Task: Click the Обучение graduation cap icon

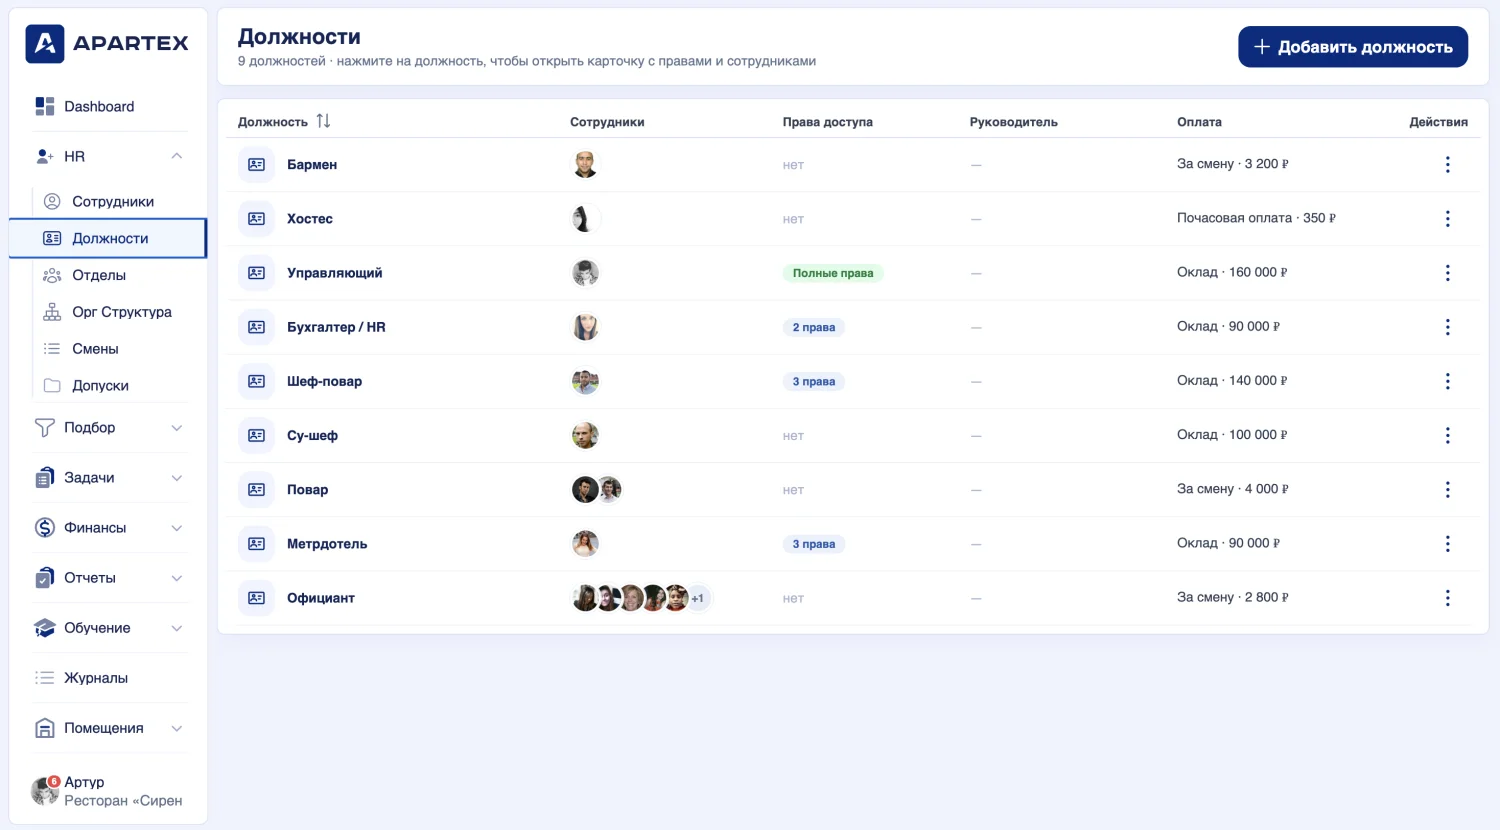Action: 45,627
